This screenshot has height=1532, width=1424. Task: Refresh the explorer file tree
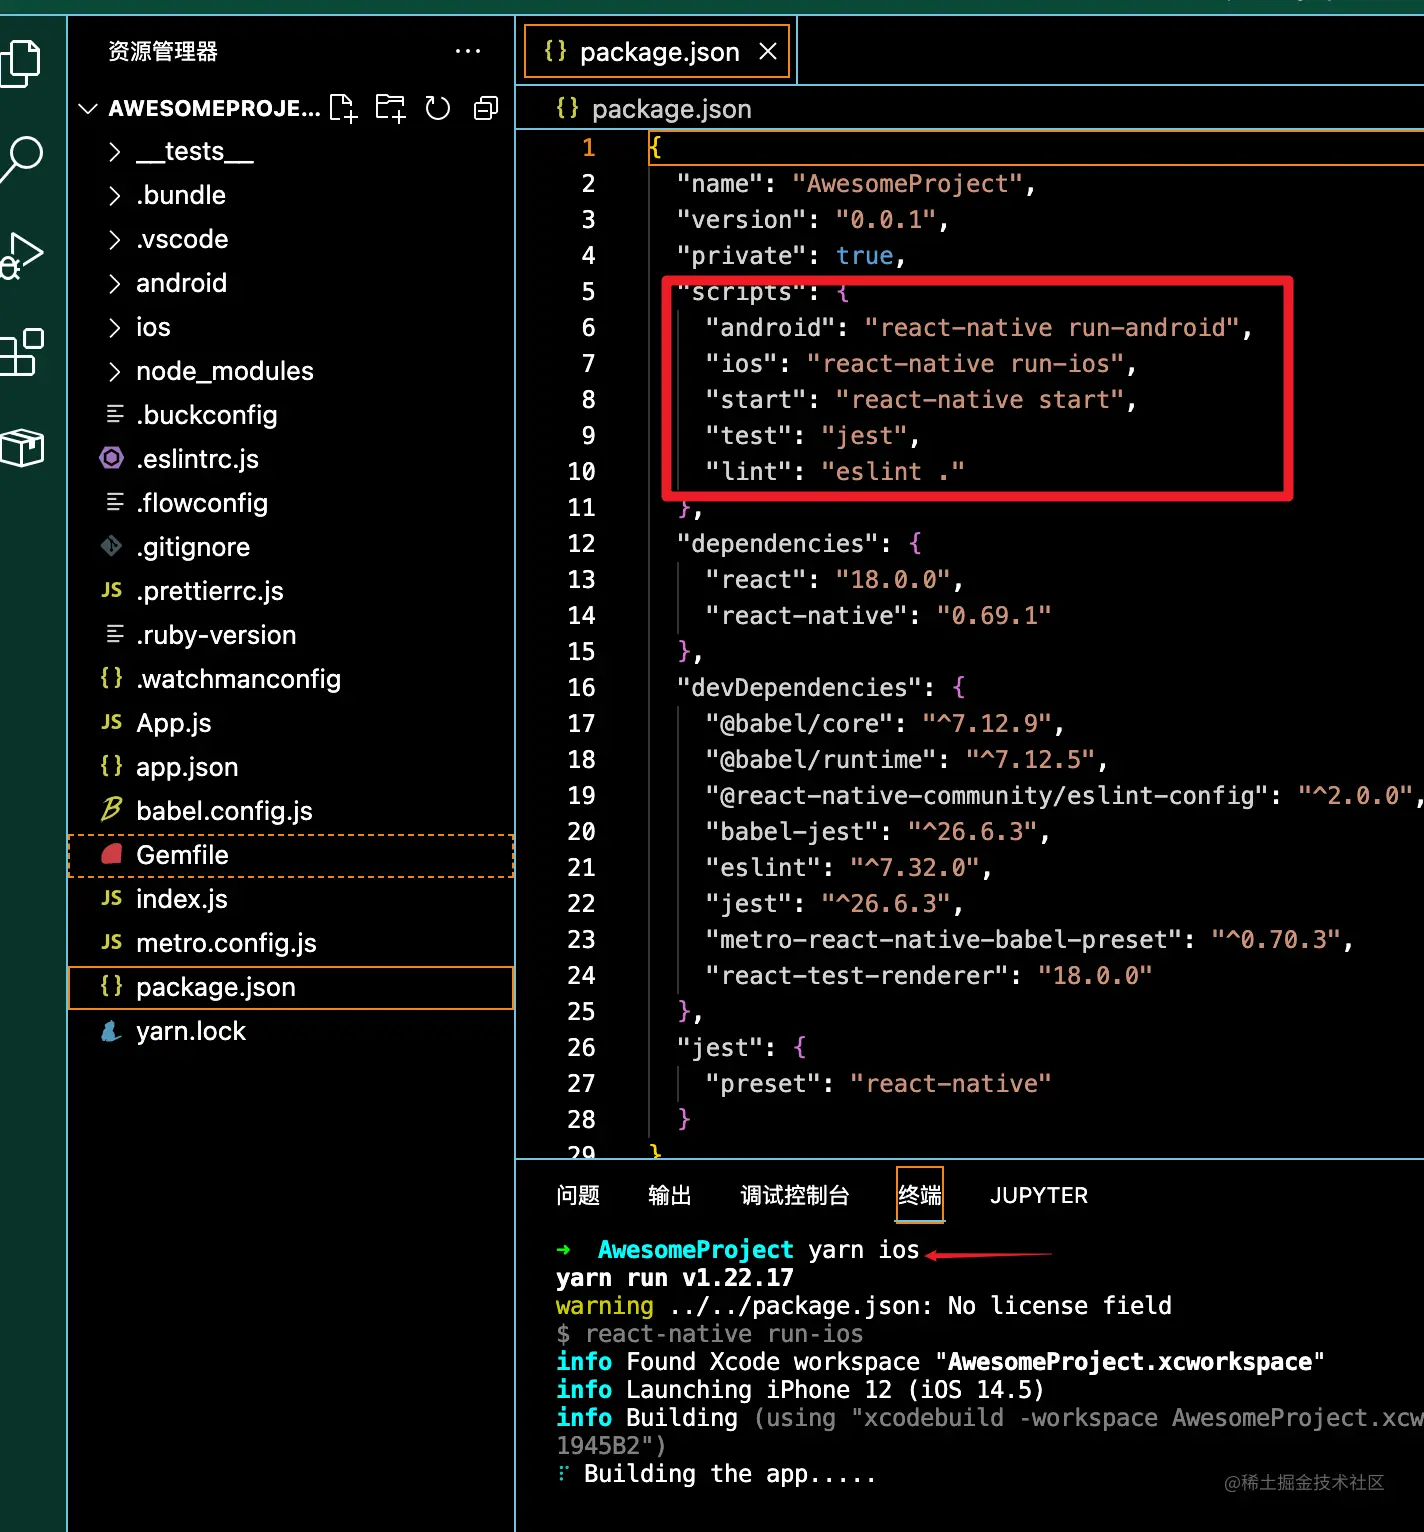coord(438,108)
